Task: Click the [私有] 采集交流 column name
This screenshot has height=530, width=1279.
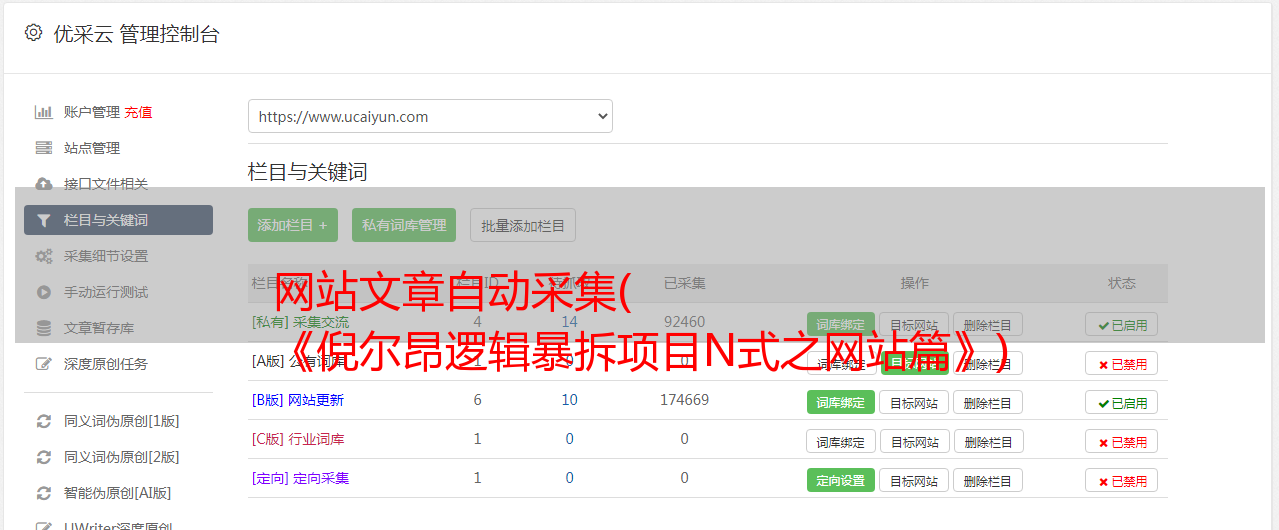Action: (x=301, y=322)
